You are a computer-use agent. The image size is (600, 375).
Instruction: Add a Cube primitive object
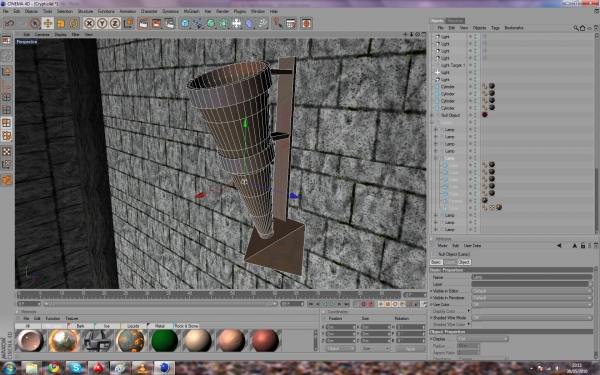pyautogui.click(x=185, y=24)
